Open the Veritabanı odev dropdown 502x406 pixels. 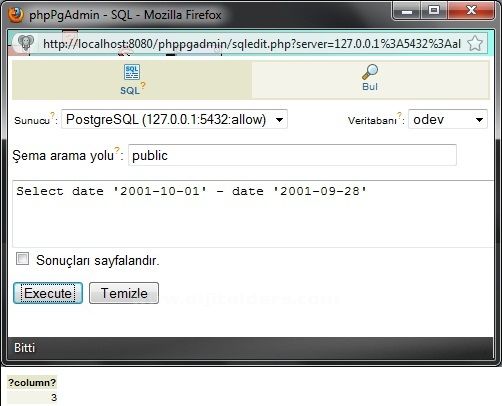[x=448, y=119]
